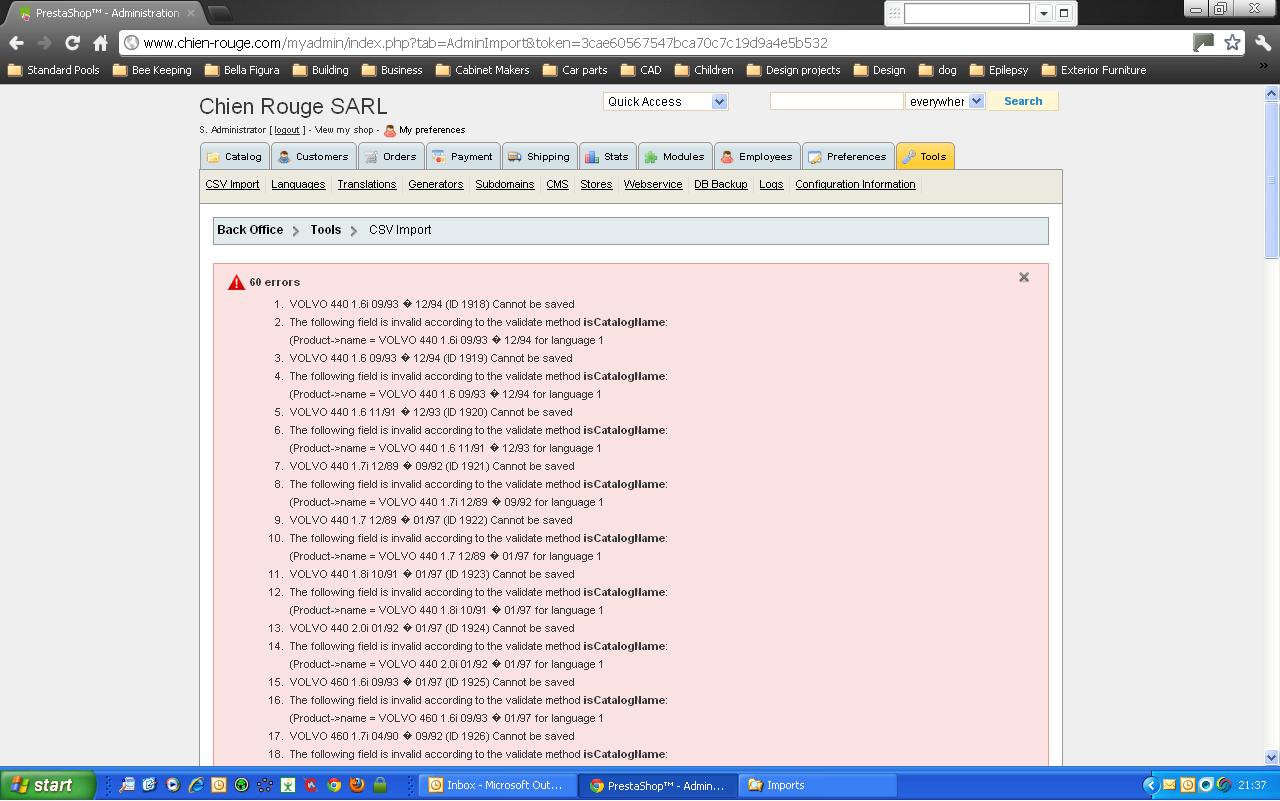Open the Design projects bookmark folder
The image size is (1280, 801).
coord(794,71)
